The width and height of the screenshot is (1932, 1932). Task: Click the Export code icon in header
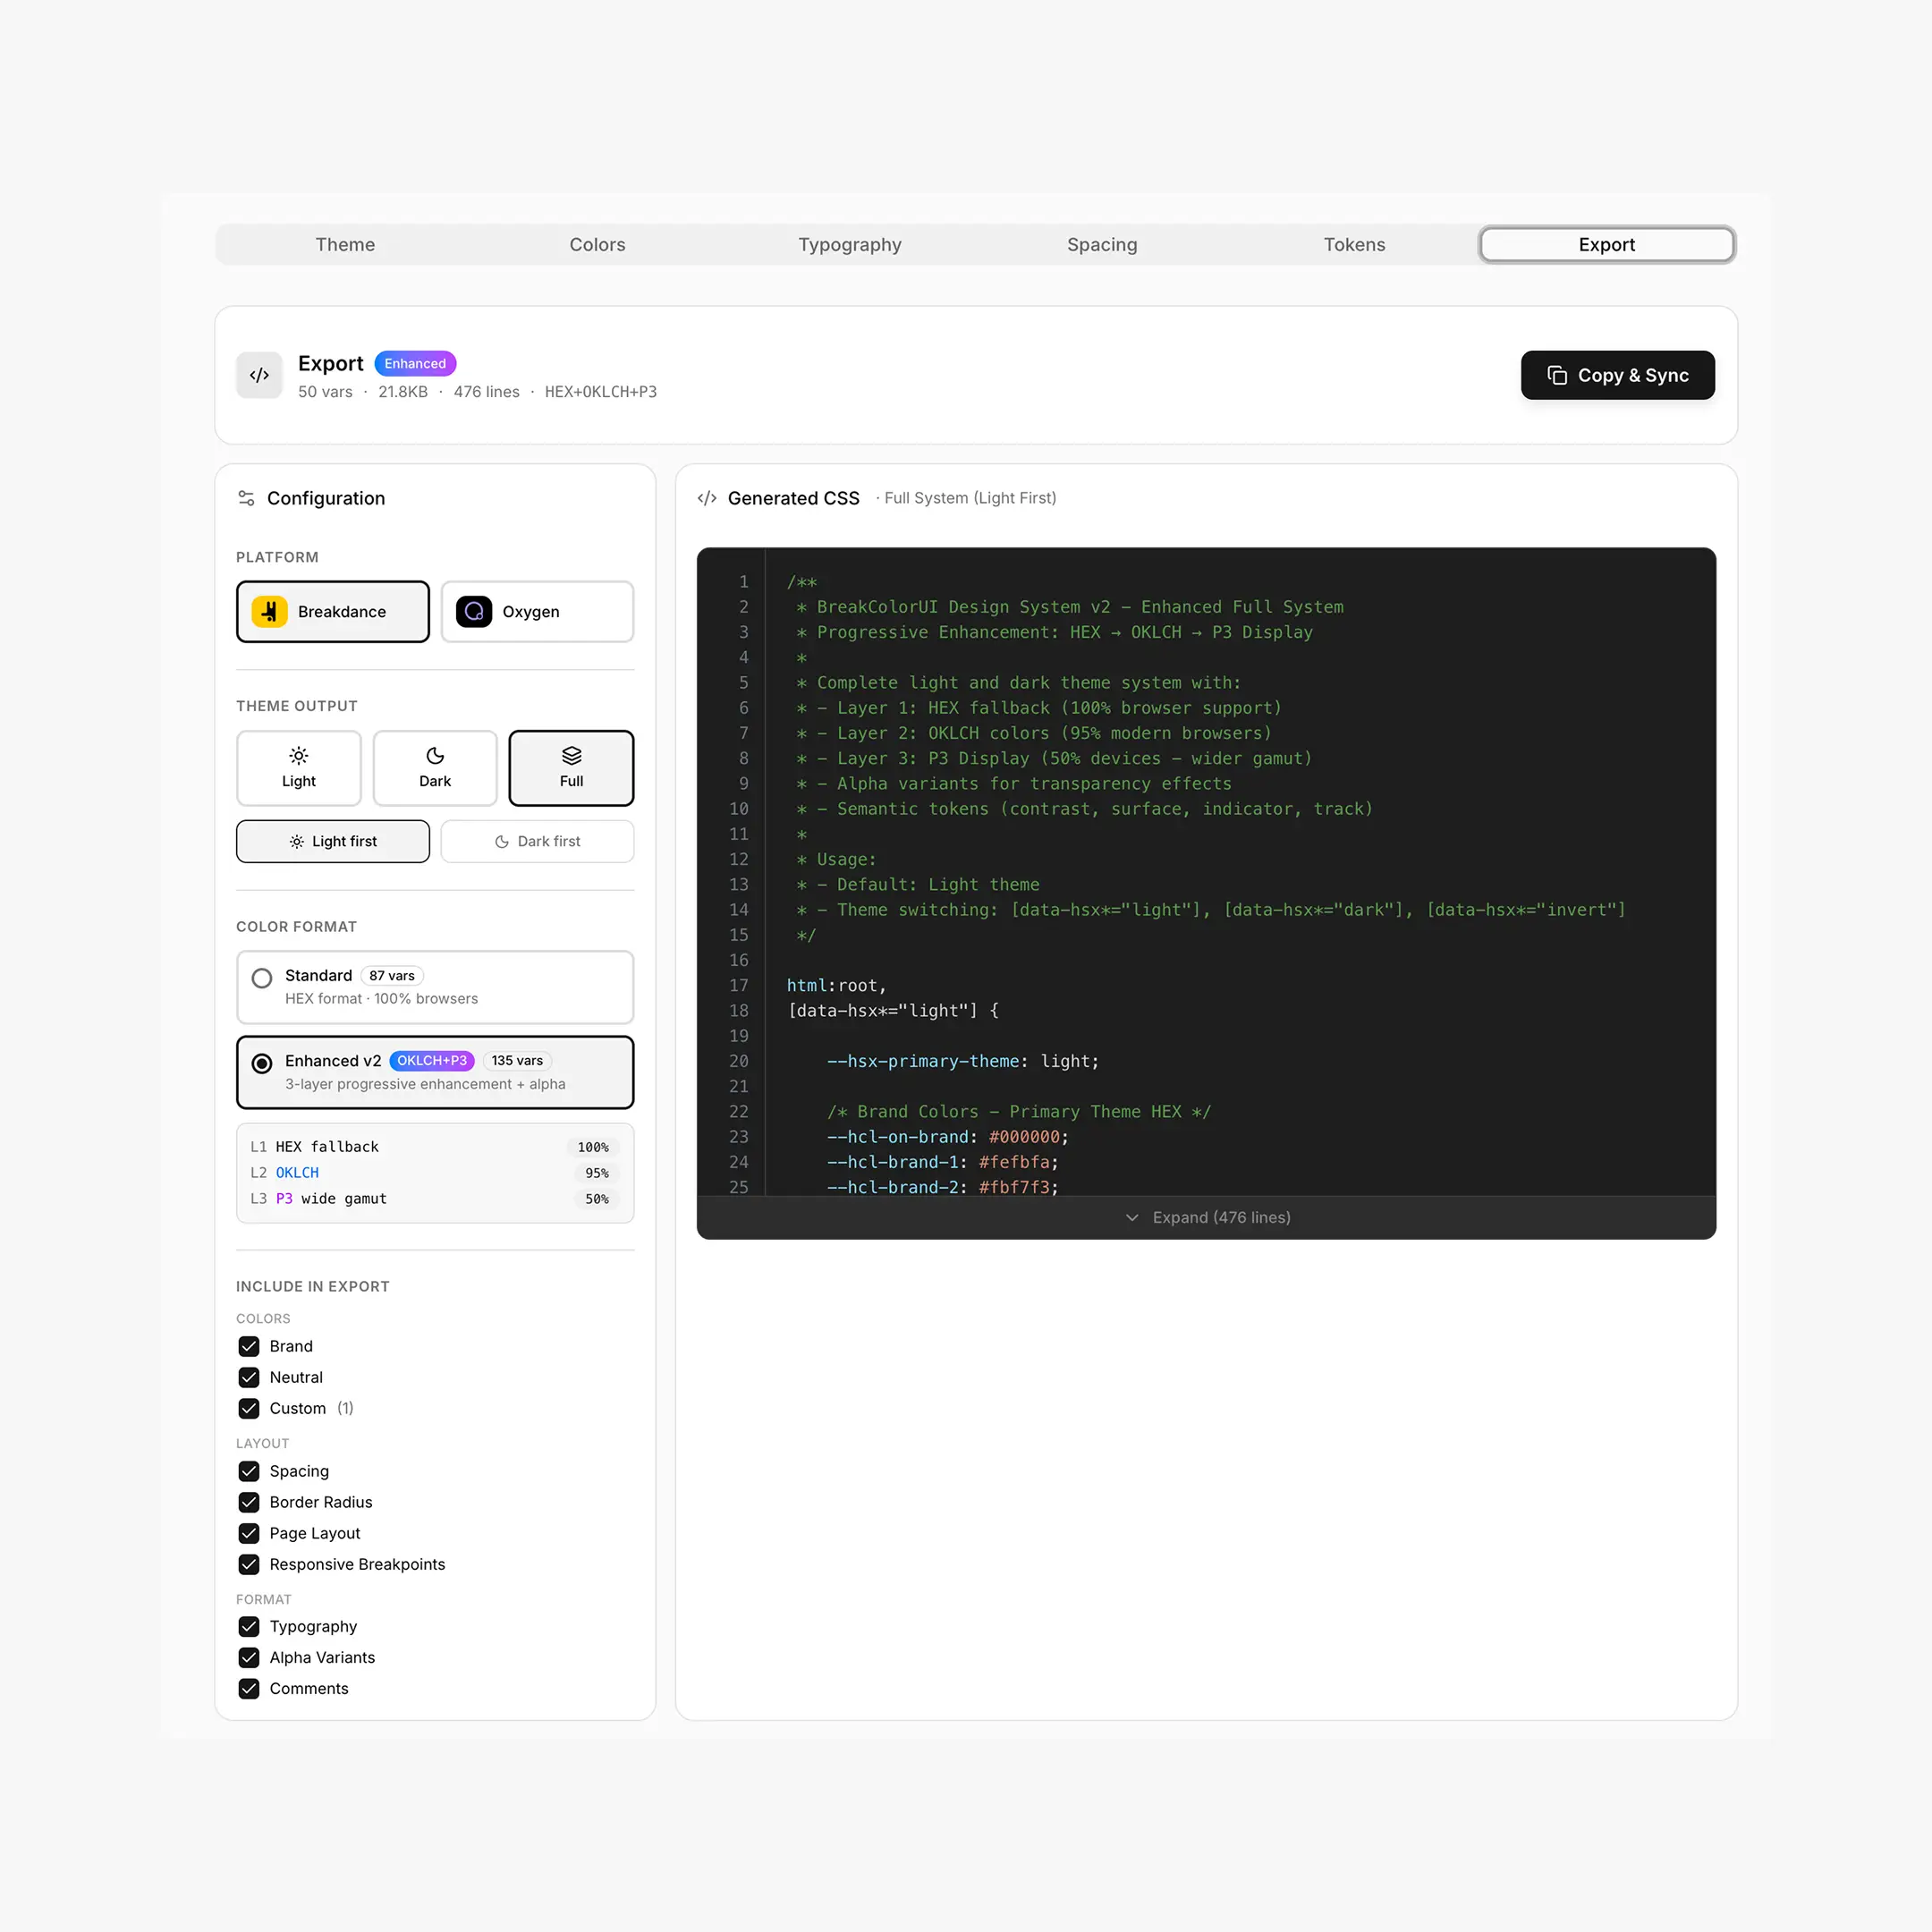coord(259,375)
